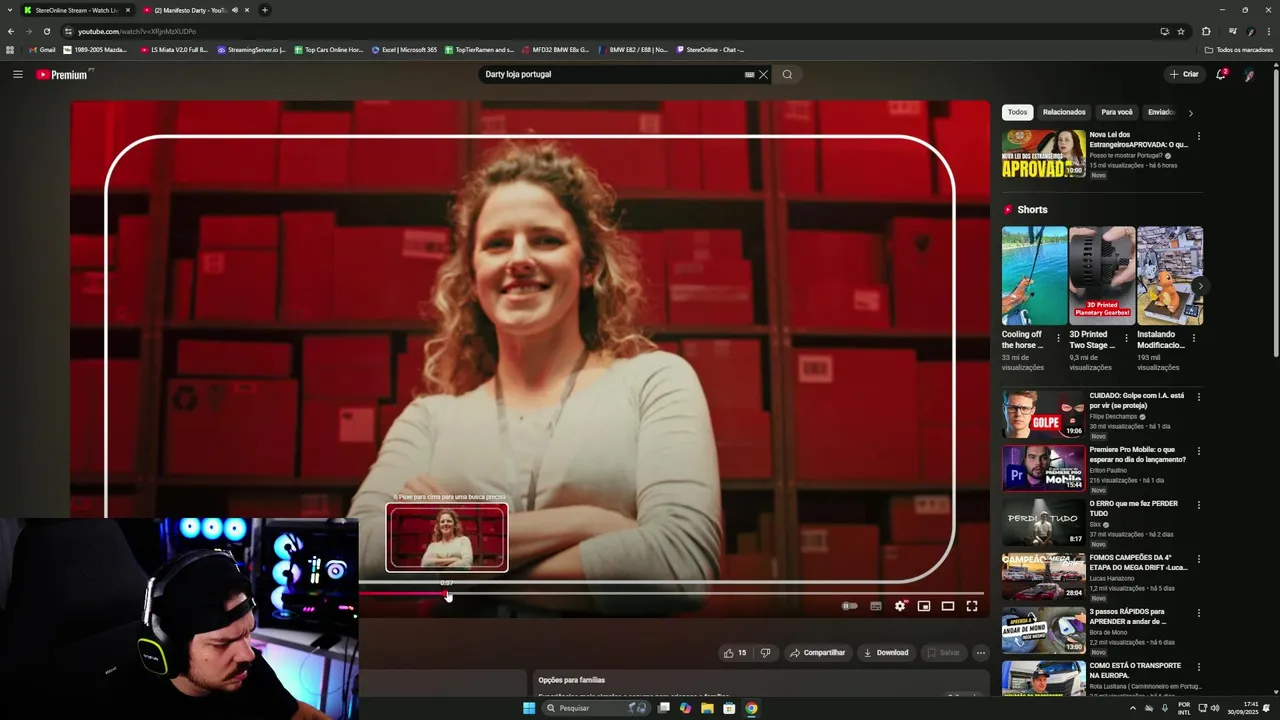Open O ERRO que me fez PERDER TUDO
The image size is (1280, 720).
point(1044,522)
